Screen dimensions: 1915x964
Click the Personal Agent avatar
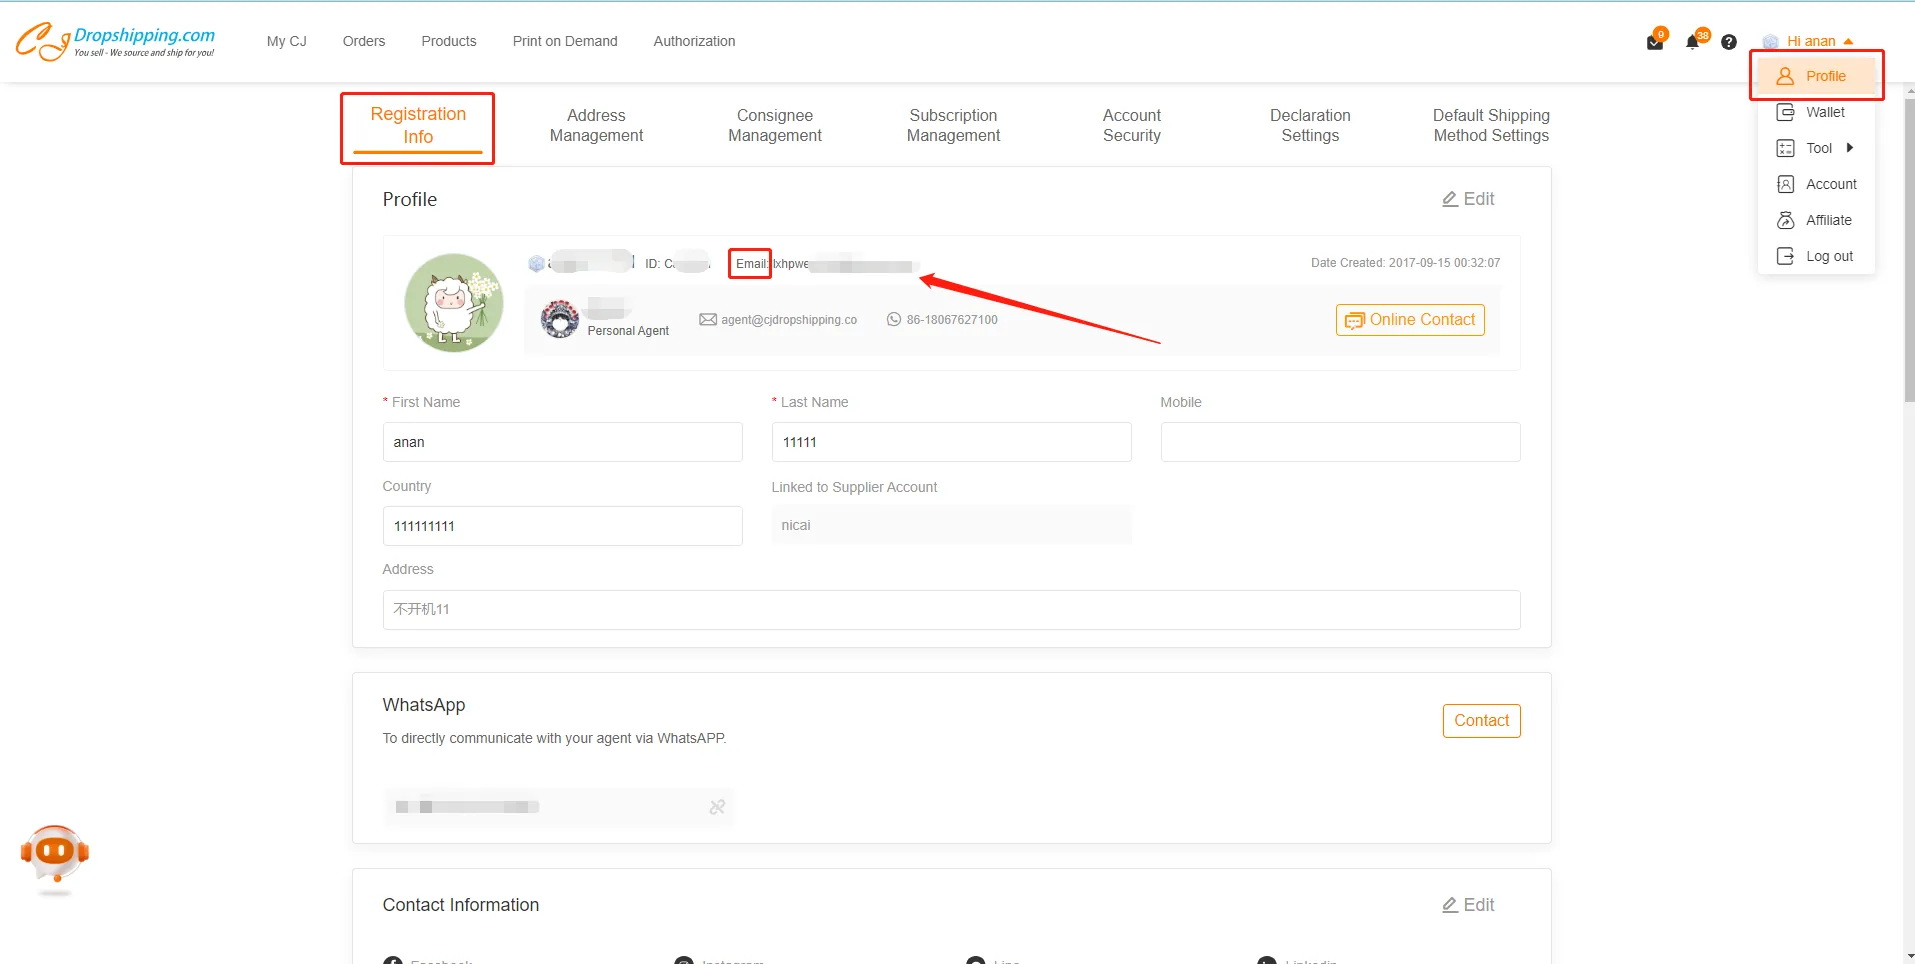click(x=560, y=319)
